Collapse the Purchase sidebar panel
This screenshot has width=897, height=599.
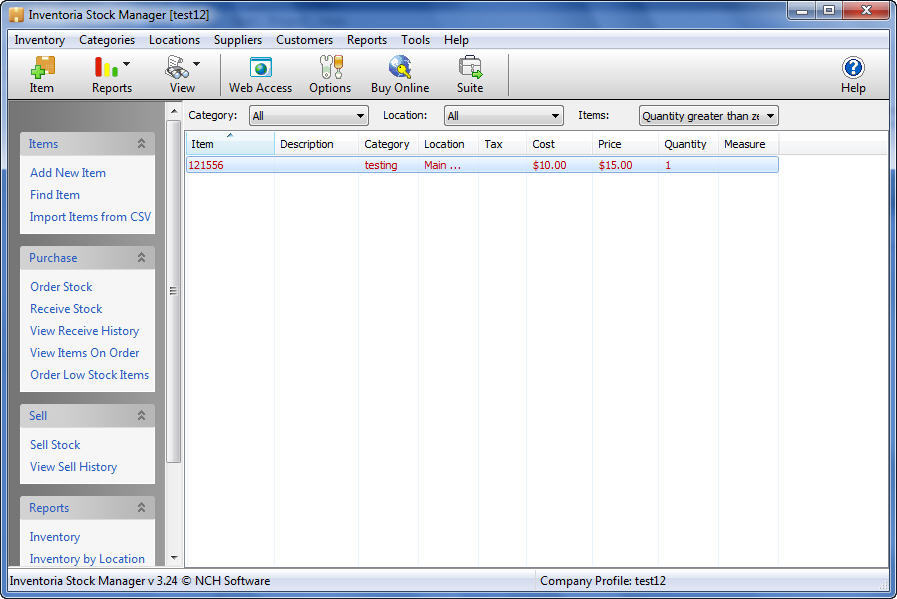(x=141, y=257)
